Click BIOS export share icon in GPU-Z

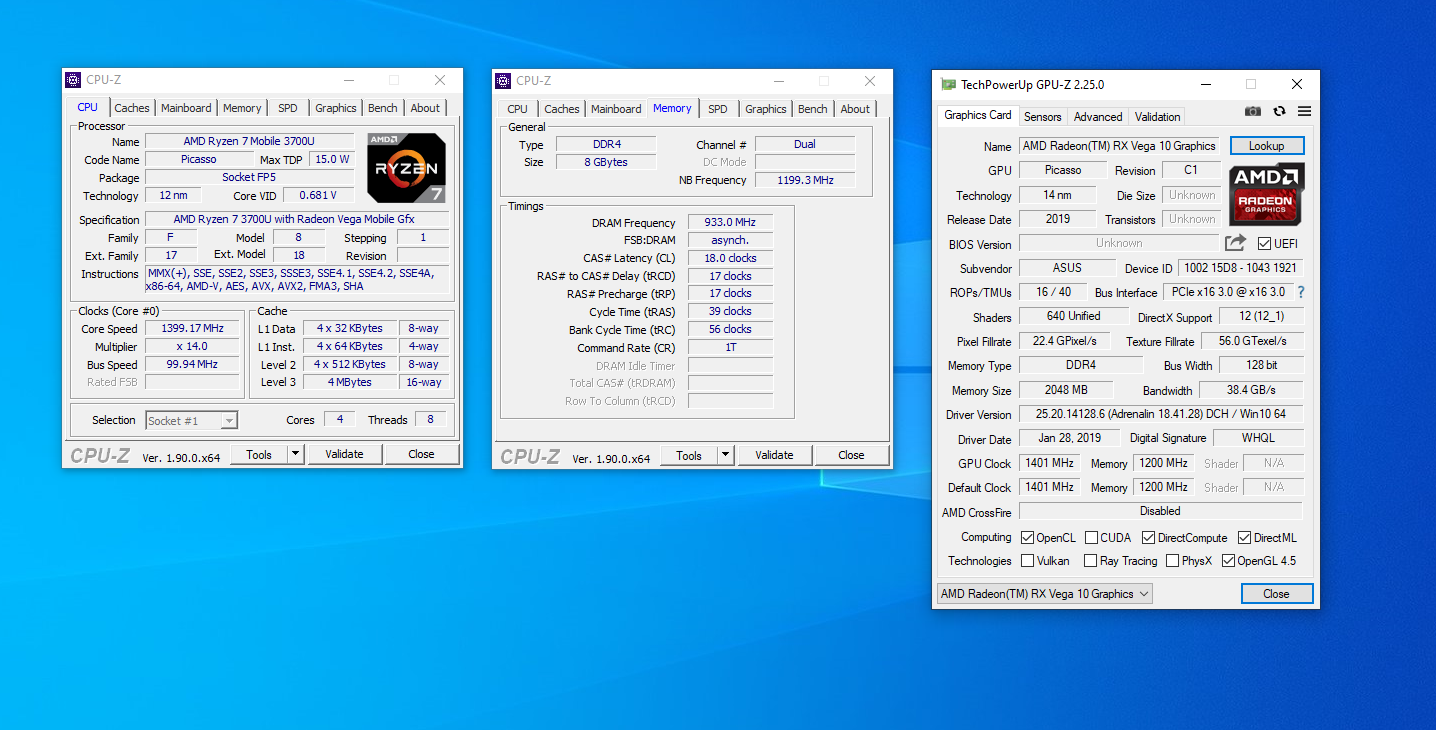1235,243
